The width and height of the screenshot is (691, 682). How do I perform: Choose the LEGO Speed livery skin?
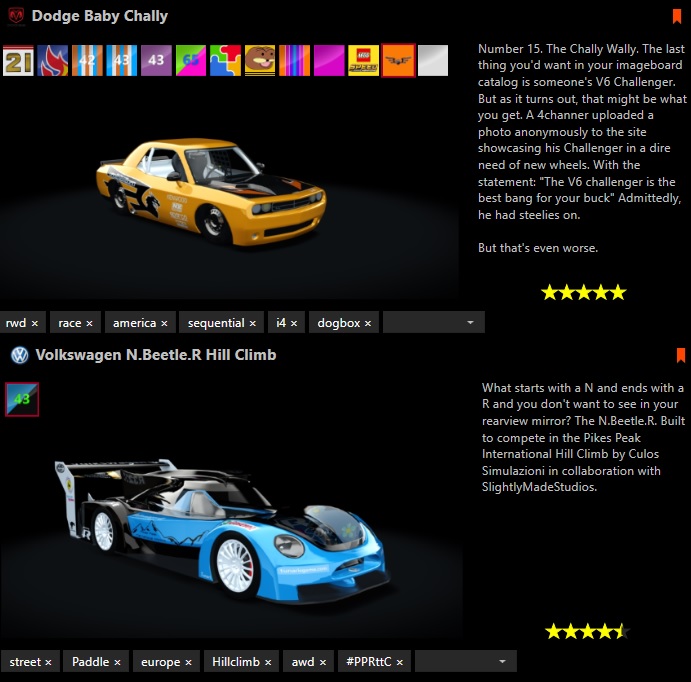tap(364, 61)
